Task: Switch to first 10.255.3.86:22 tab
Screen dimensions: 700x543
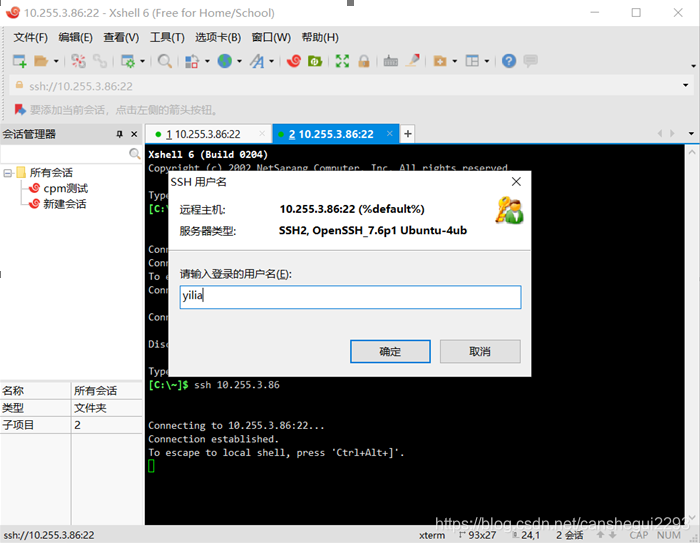Action: click(x=207, y=134)
